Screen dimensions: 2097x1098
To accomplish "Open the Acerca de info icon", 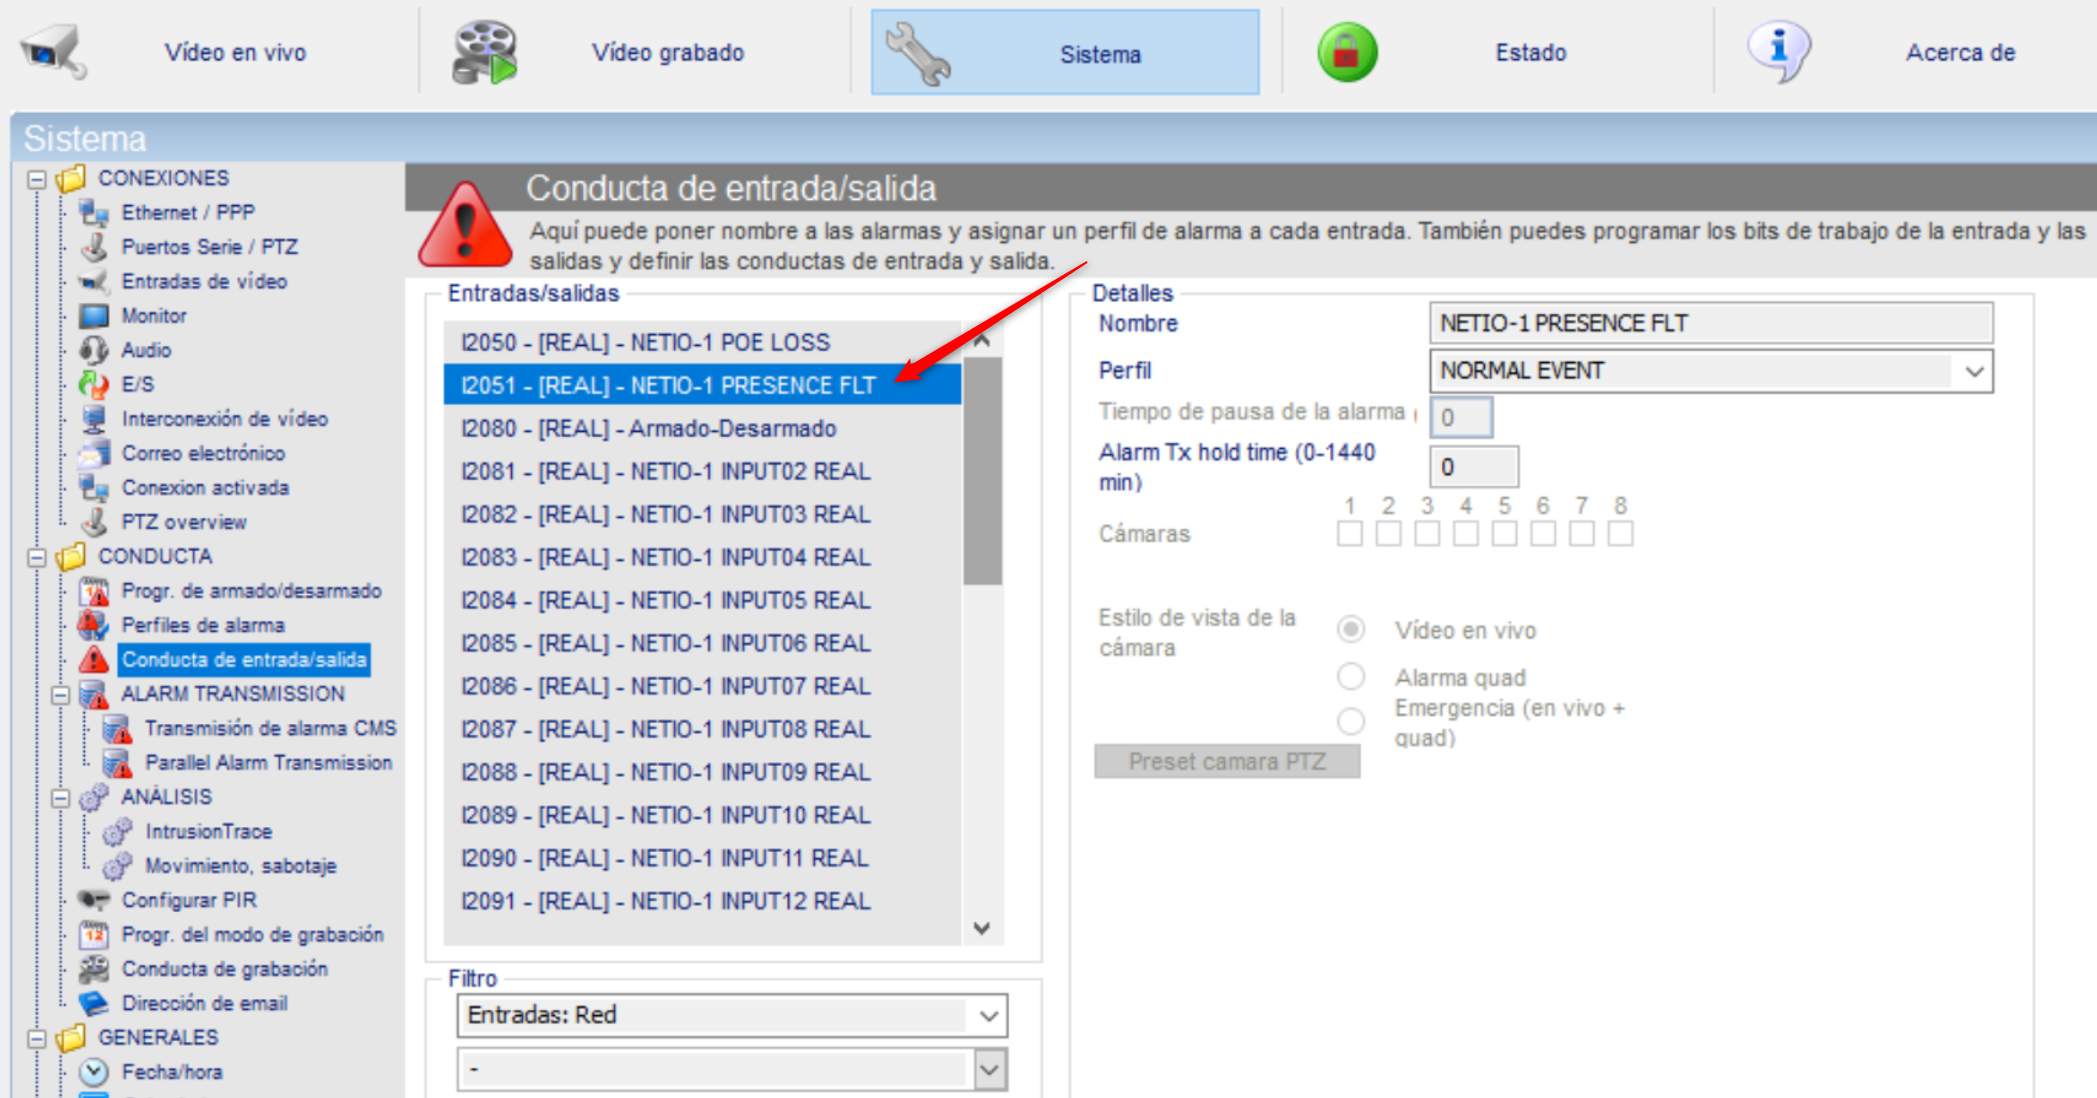I will tap(1778, 50).
